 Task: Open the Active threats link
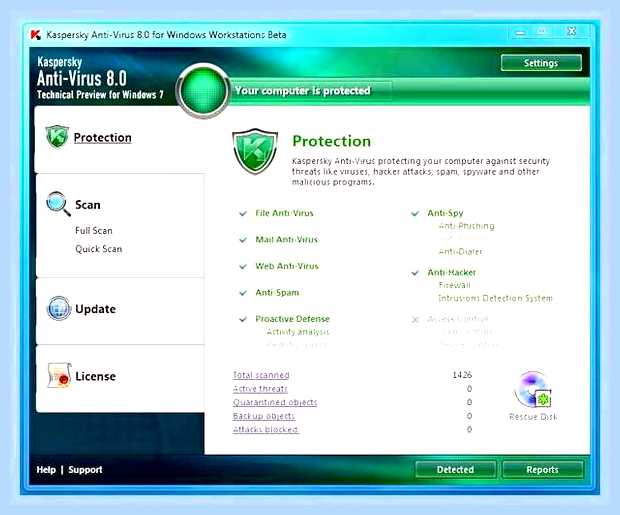pos(260,389)
